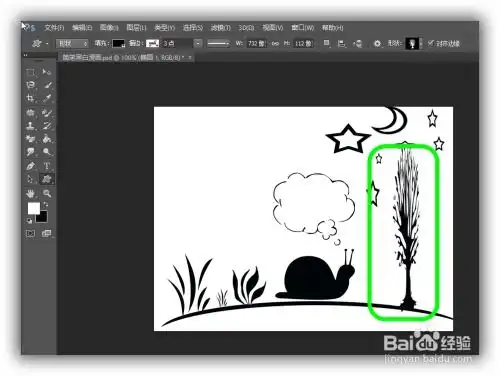
Task: Open the stroke line type dropdown
Action: coord(218,43)
